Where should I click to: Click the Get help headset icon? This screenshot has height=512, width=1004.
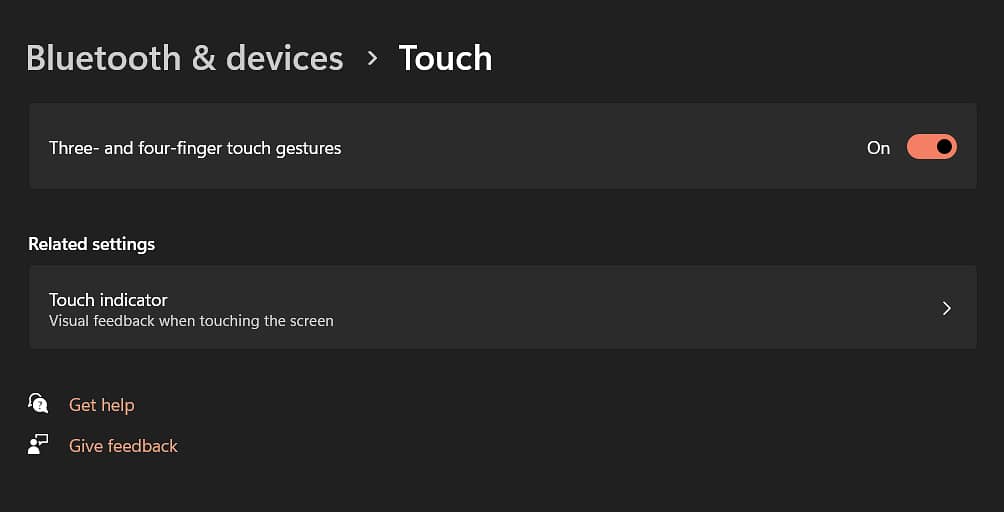38,404
